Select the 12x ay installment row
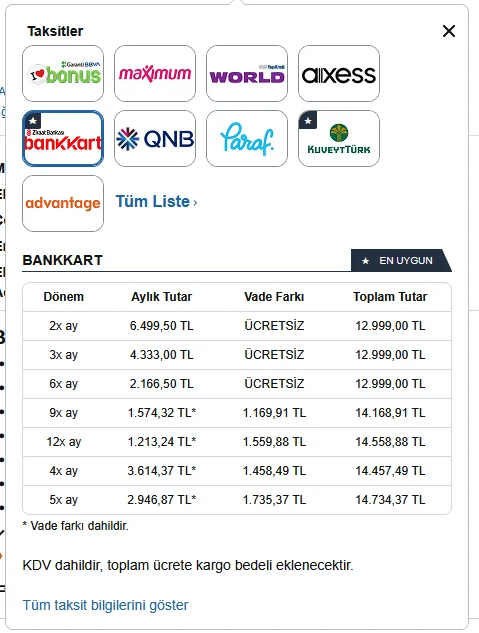479x633 pixels. click(237, 442)
